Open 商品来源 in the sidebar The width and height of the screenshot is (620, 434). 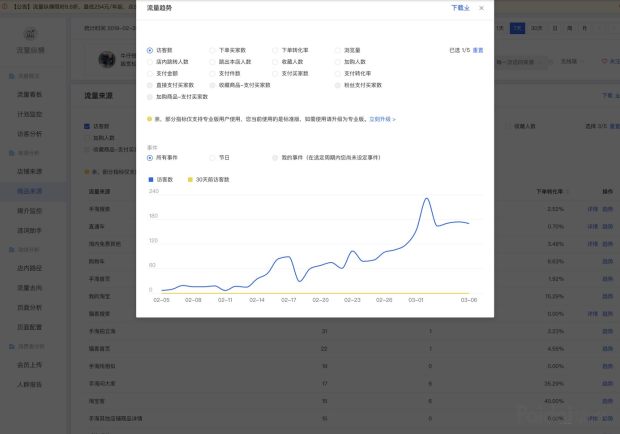point(30,191)
